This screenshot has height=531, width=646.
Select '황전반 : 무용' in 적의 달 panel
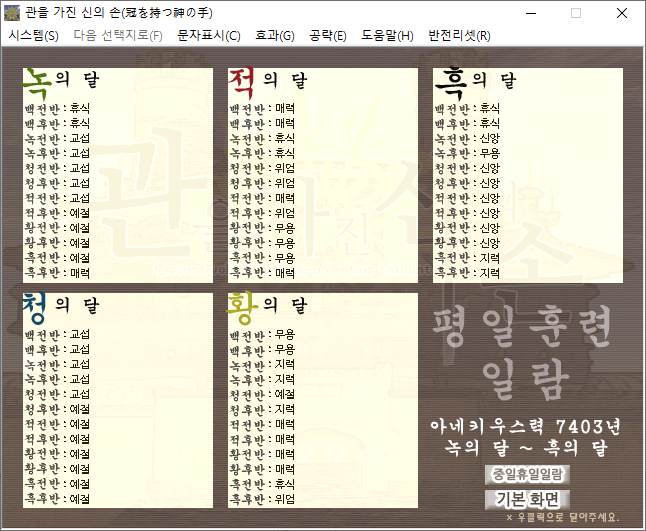(x=262, y=228)
